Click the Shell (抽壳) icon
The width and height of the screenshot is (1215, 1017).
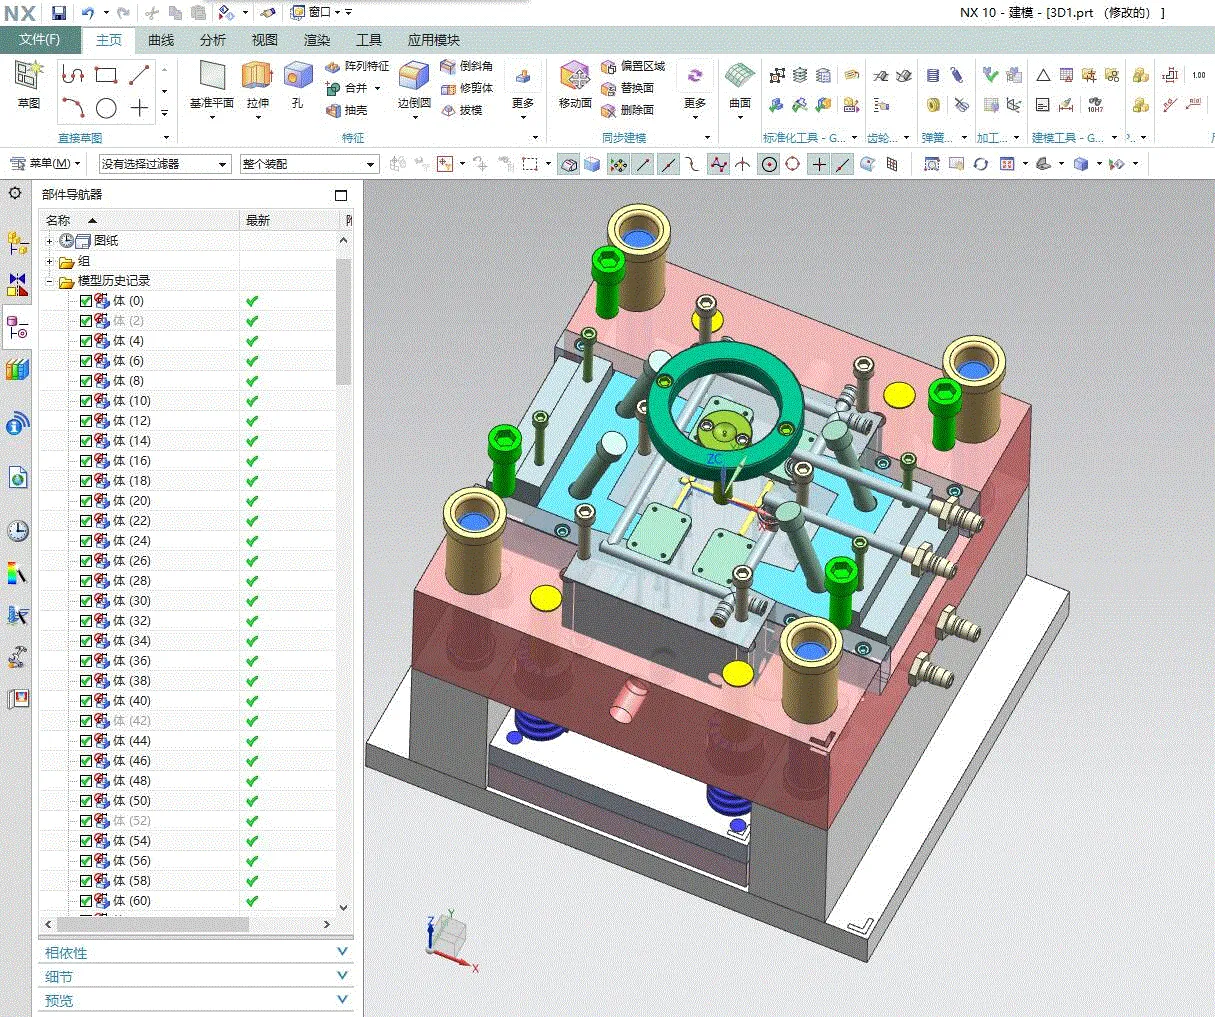click(x=333, y=110)
